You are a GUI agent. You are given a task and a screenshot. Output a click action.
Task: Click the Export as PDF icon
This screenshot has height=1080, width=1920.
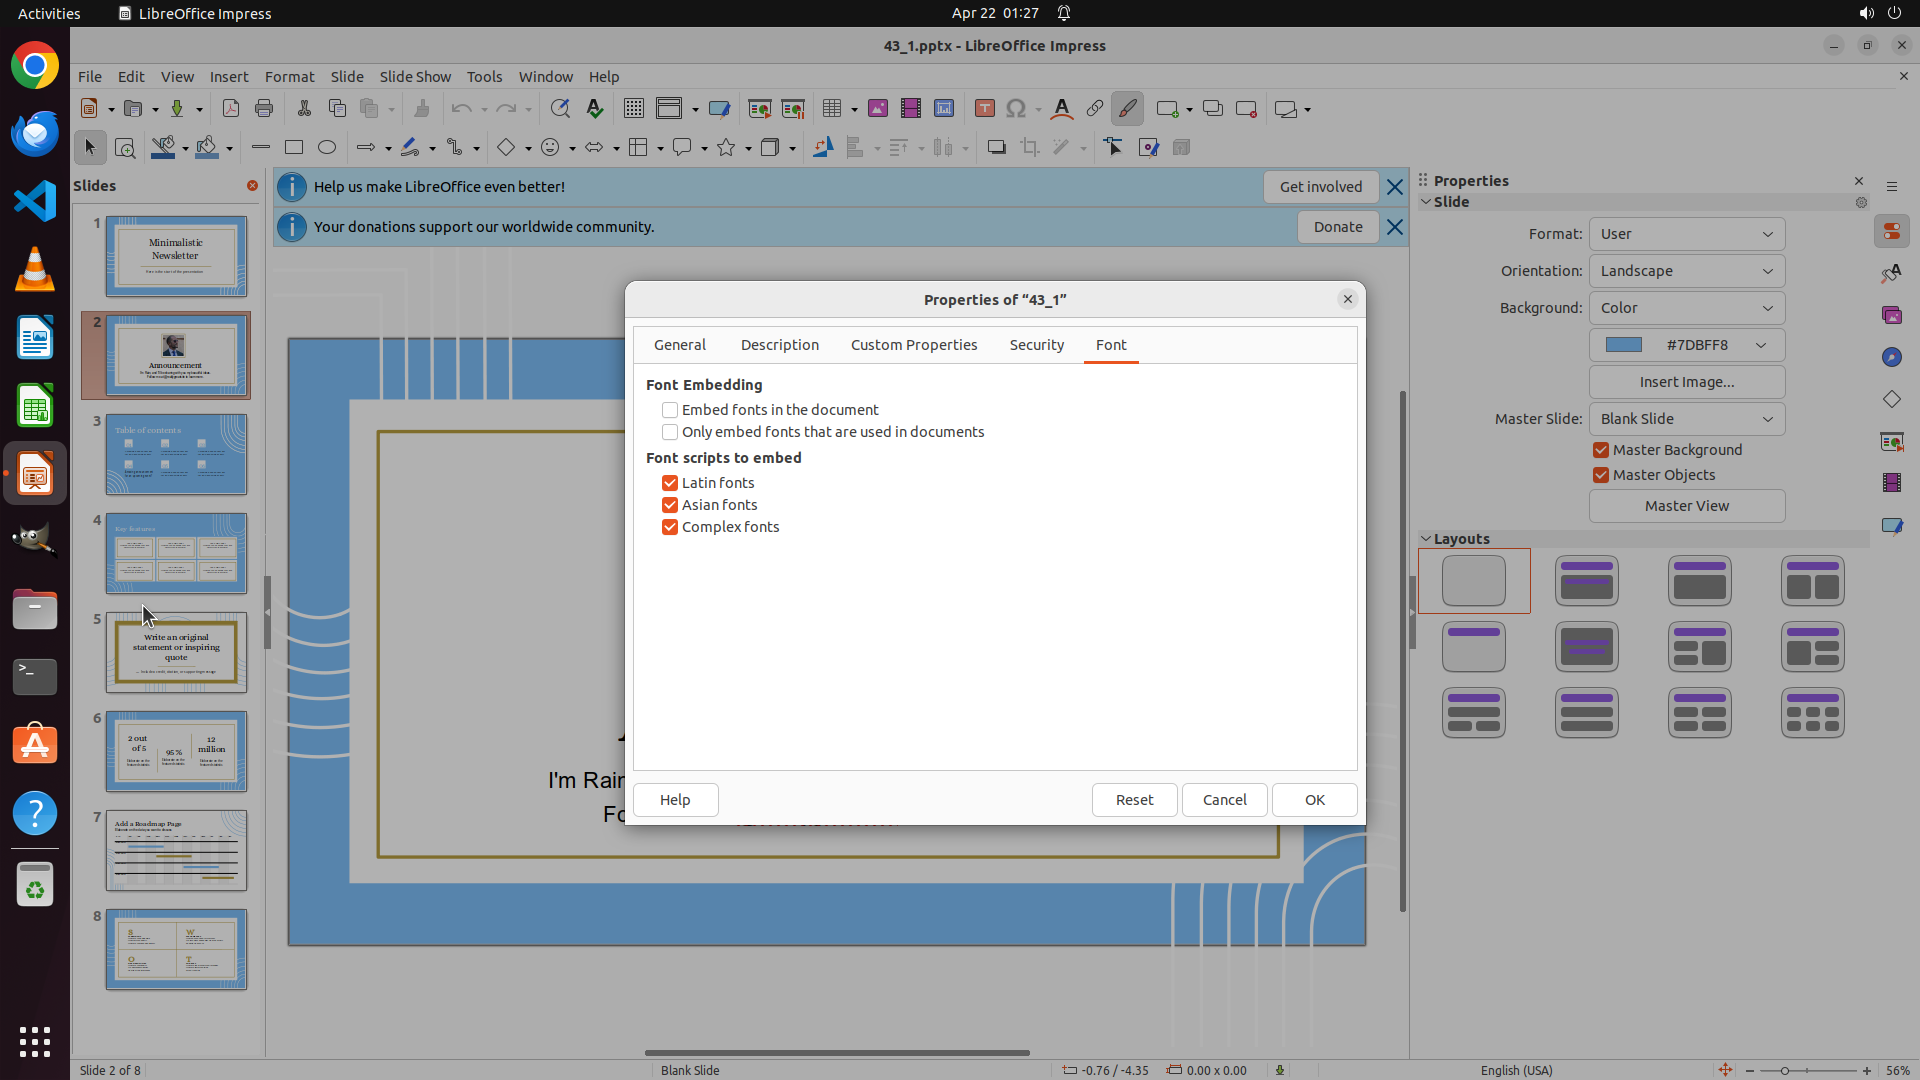coord(231,109)
